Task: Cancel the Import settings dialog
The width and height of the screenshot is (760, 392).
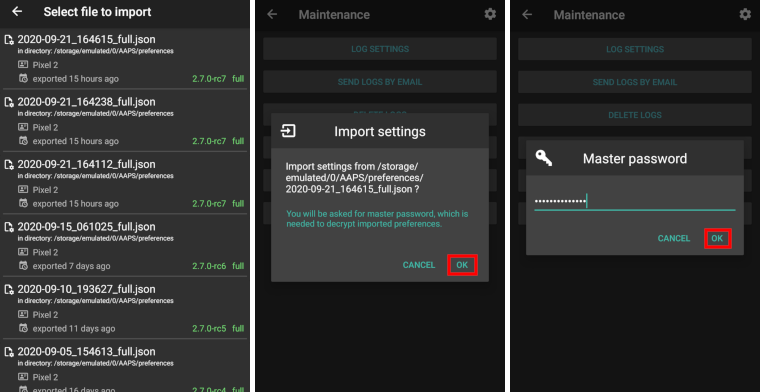Action: pyautogui.click(x=419, y=265)
